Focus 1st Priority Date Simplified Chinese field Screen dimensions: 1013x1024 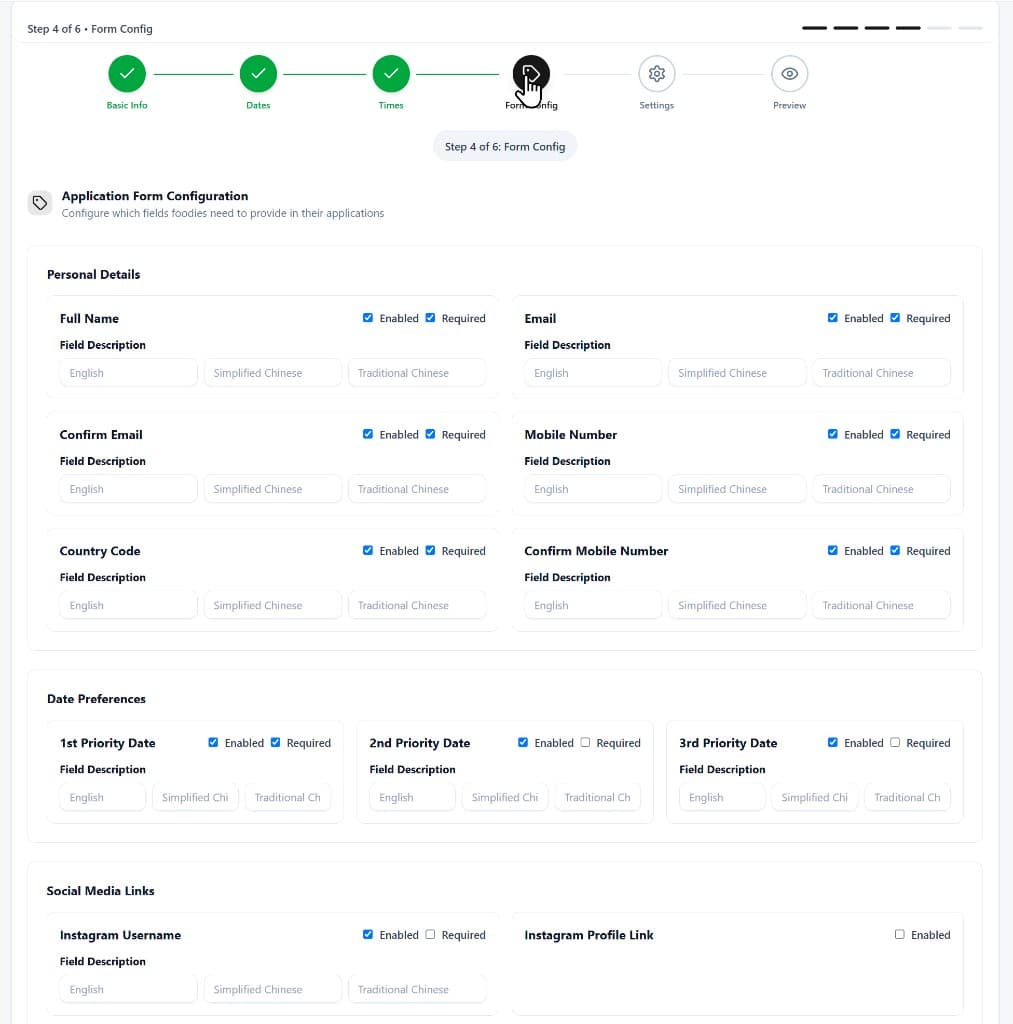pyautogui.click(x=195, y=797)
